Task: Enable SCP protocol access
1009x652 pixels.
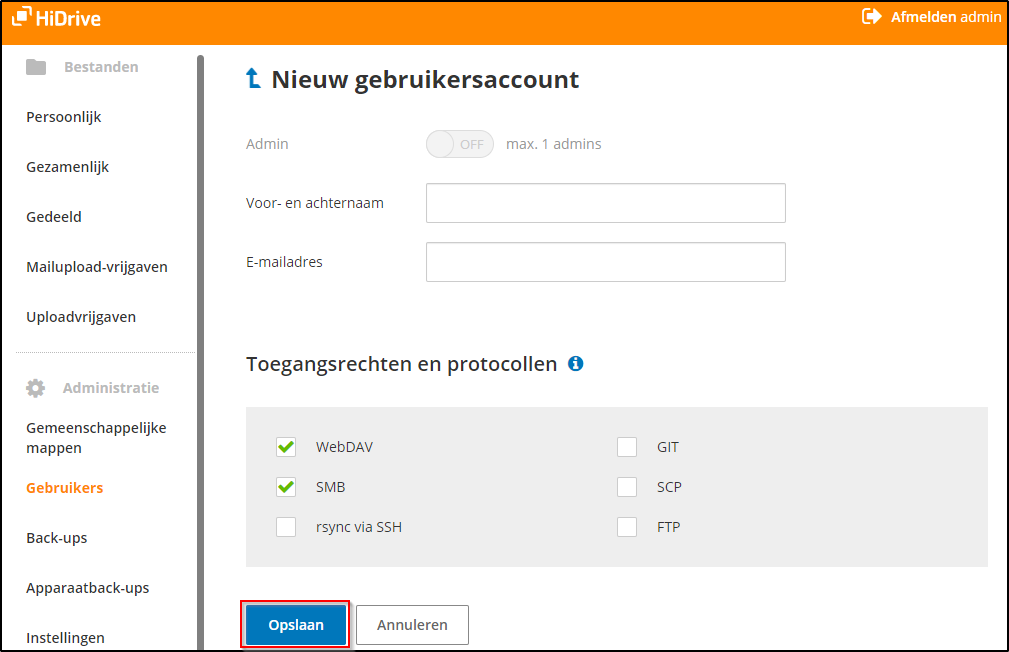Action: click(x=627, y=487)
